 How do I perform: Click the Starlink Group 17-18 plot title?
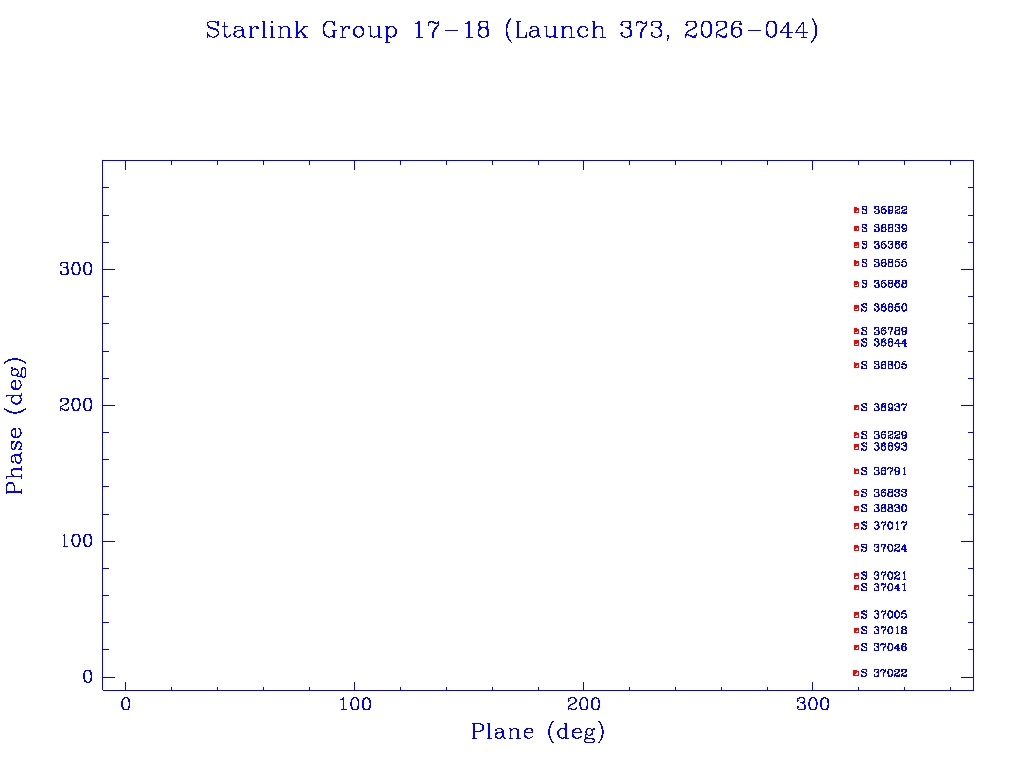click(512, 31)
